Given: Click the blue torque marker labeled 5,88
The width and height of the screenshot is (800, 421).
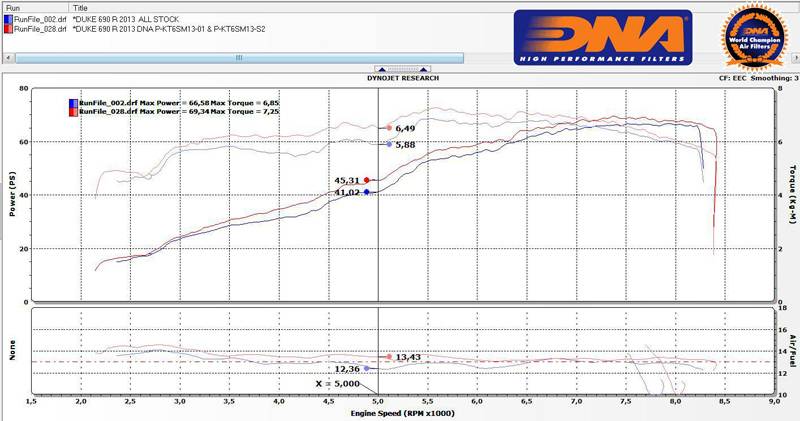Looking at the screenshot, I should [389, 144].
